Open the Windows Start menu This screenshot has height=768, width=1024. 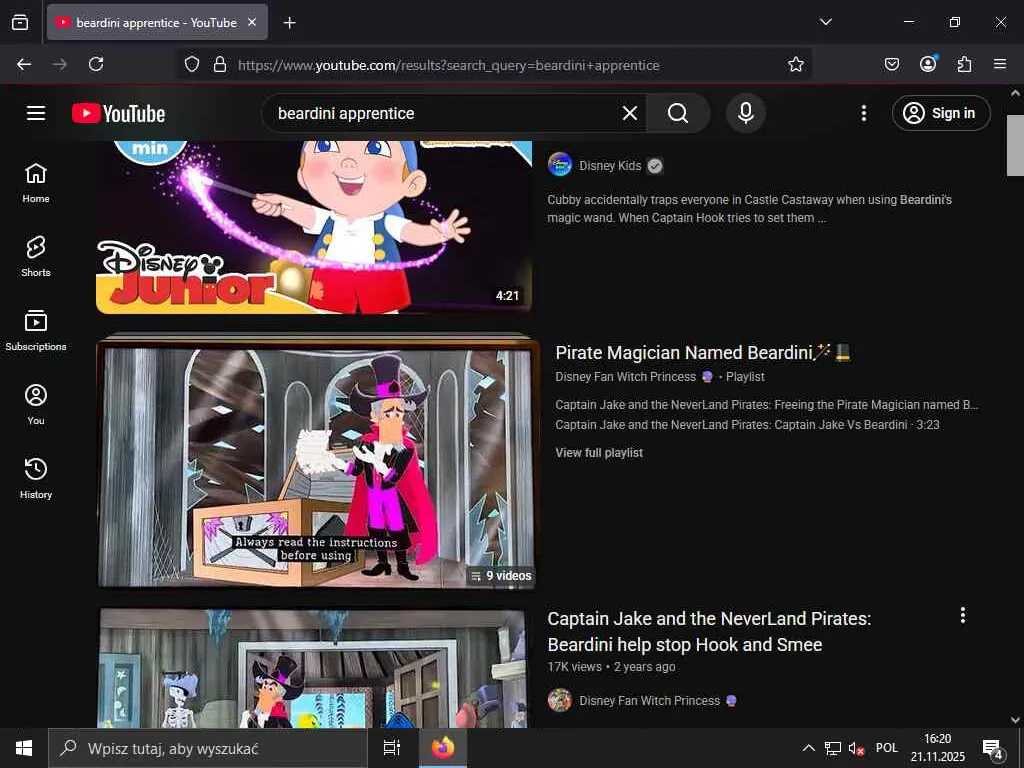click(24, 748)
